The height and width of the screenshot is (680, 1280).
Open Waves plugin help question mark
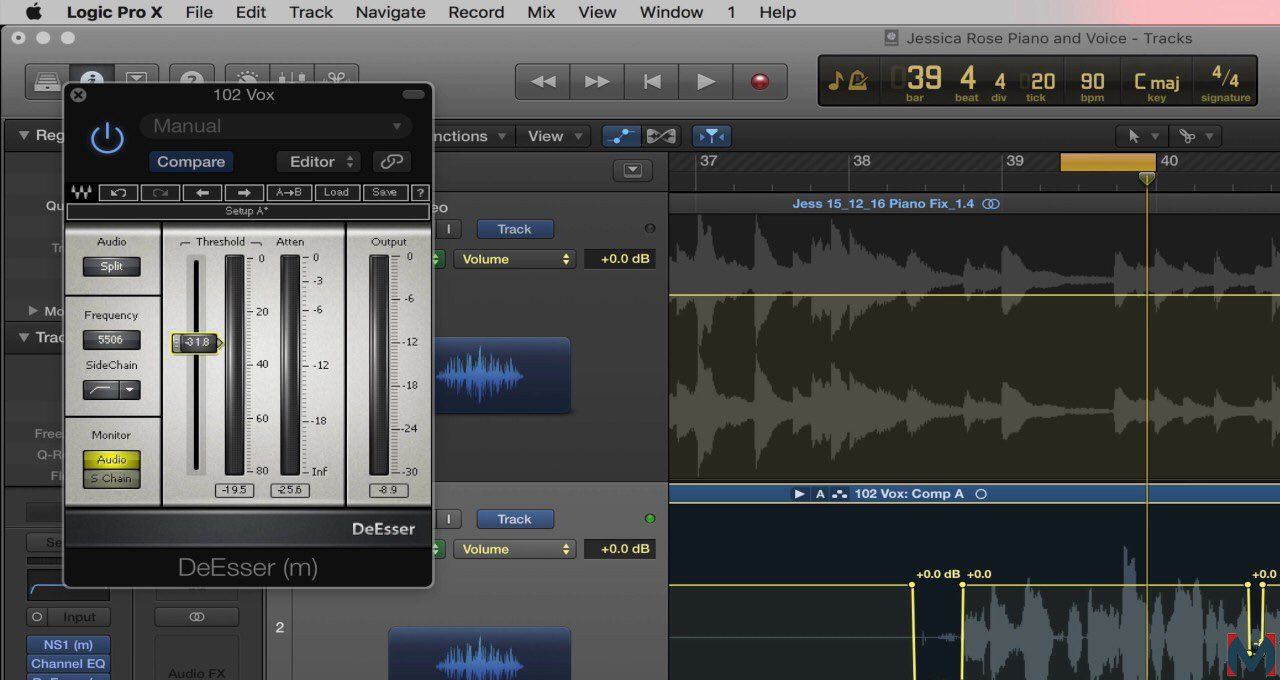420,192
